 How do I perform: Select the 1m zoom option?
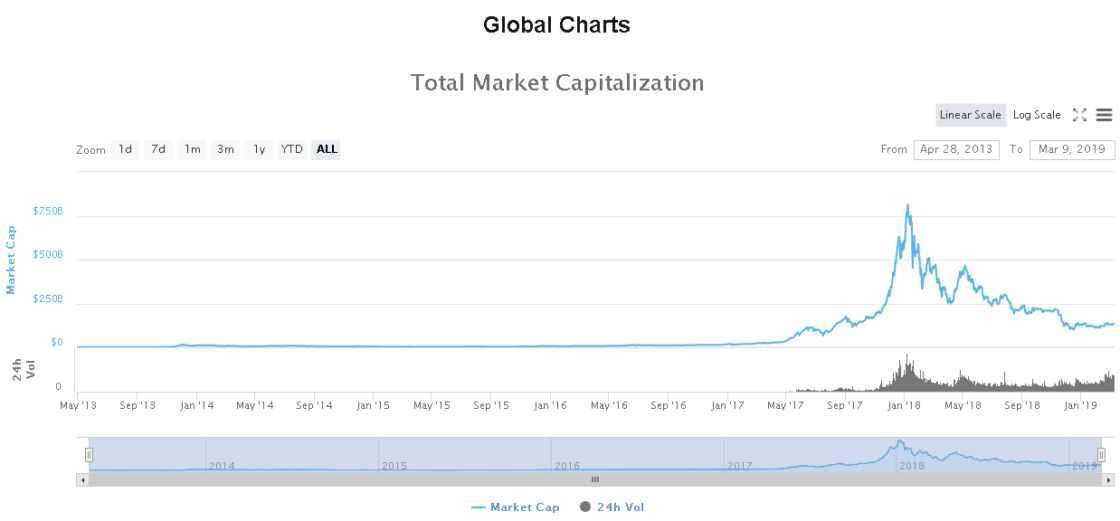pos(191,149)
